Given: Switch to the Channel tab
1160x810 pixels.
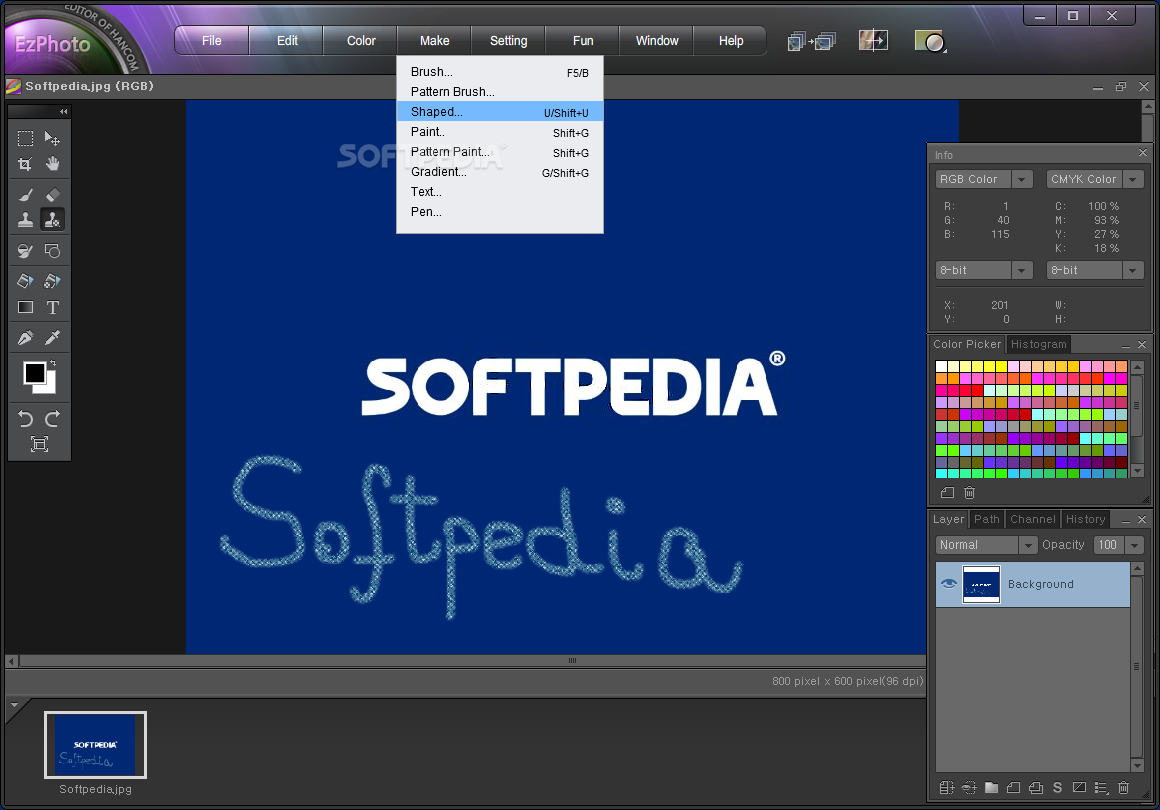Looking at the screenshot, I should point(1033,519).
